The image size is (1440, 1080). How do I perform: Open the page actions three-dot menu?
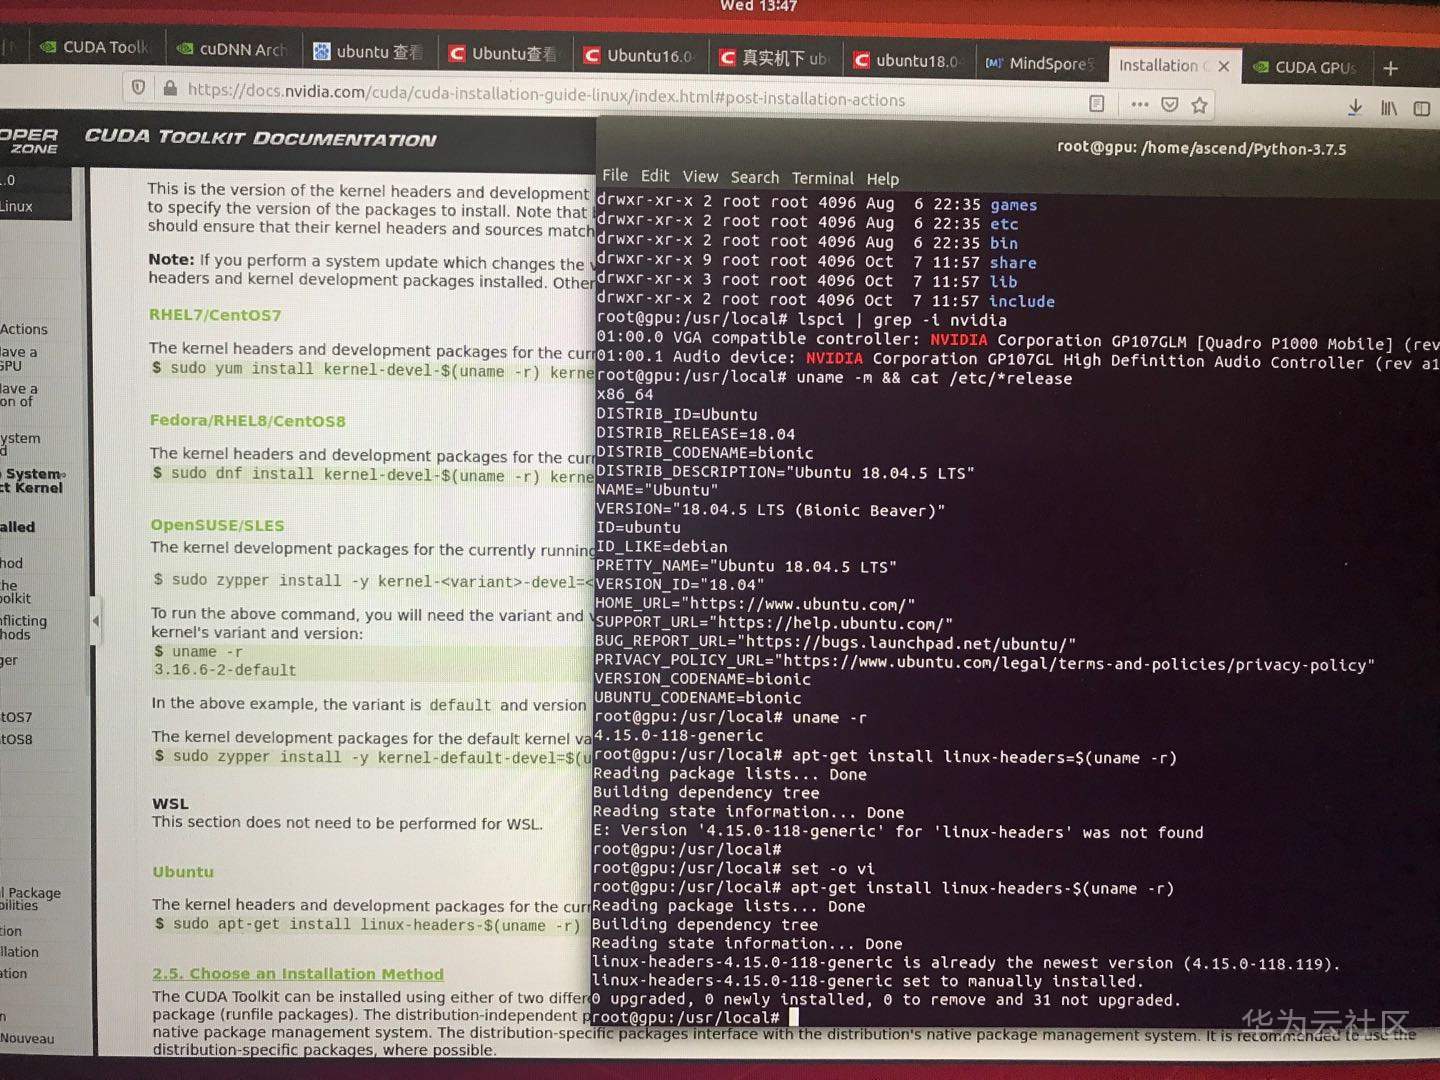1139,103
